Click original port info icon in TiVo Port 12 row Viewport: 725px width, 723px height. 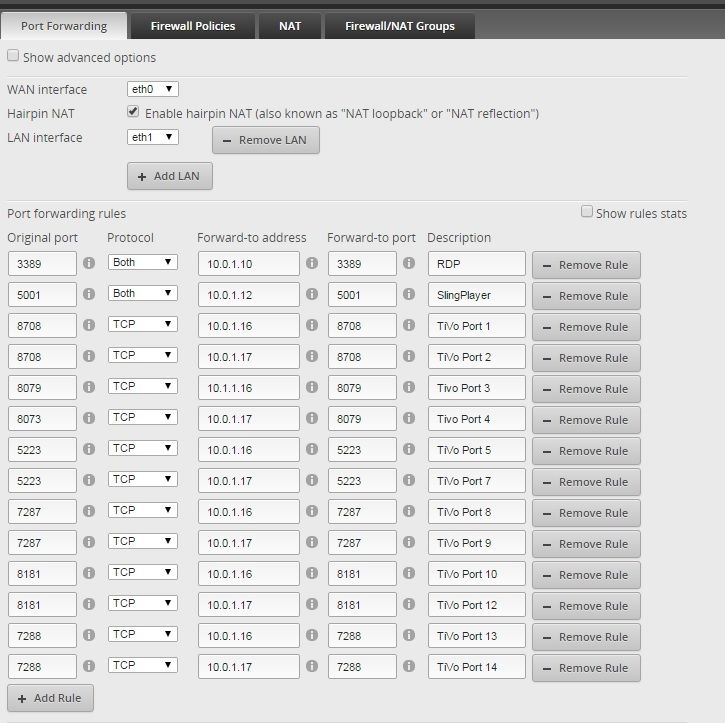coord(89,604)
